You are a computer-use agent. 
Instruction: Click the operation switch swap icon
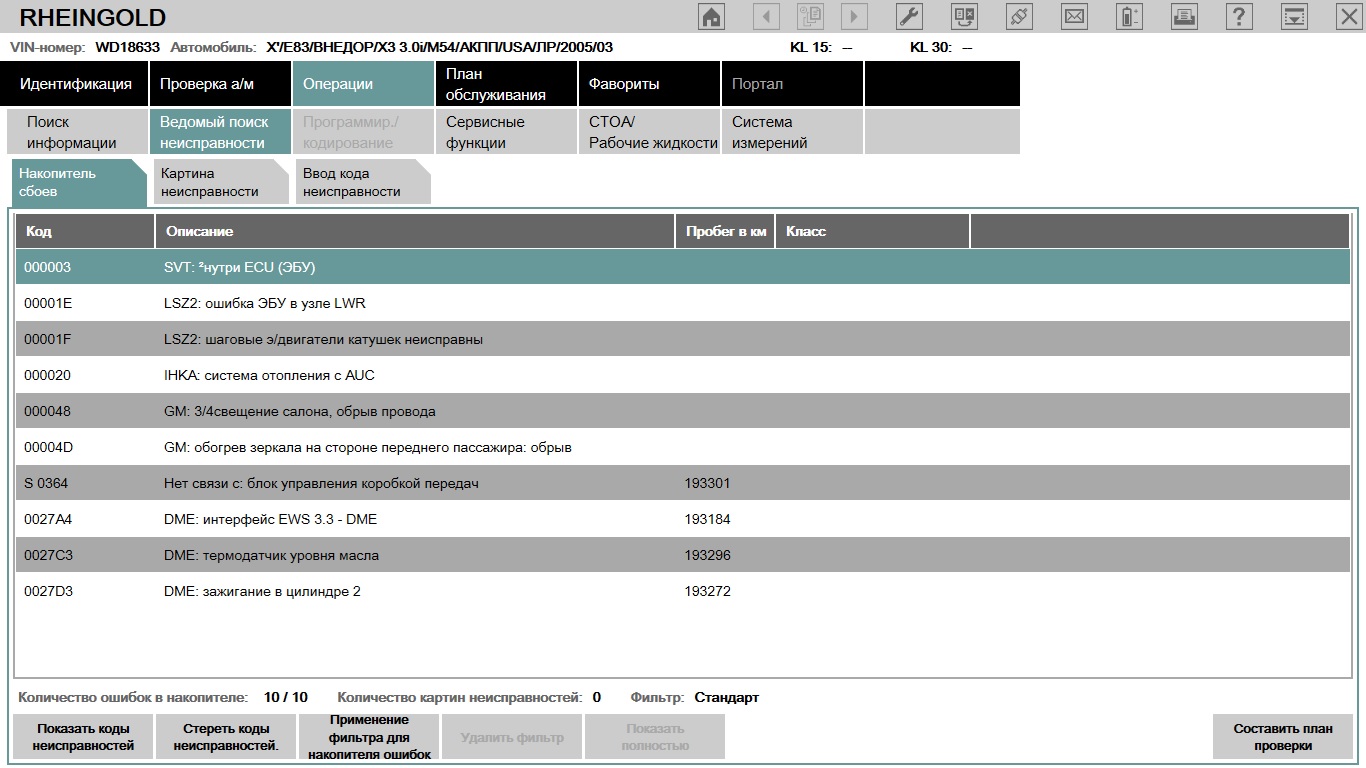(x=964, y=16)
